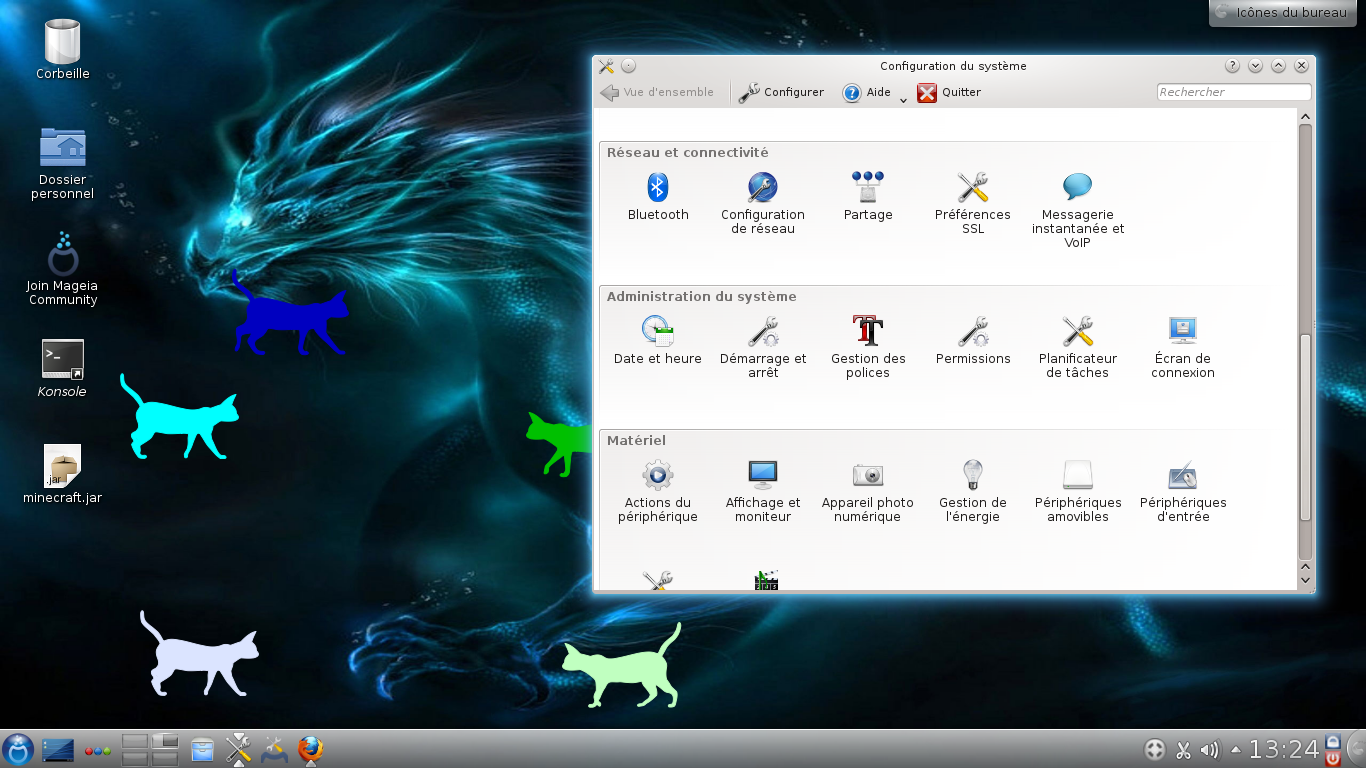This screenshot has width=1366, height=768.
Task: Click the Aide toolbar button
Action: 867,93
